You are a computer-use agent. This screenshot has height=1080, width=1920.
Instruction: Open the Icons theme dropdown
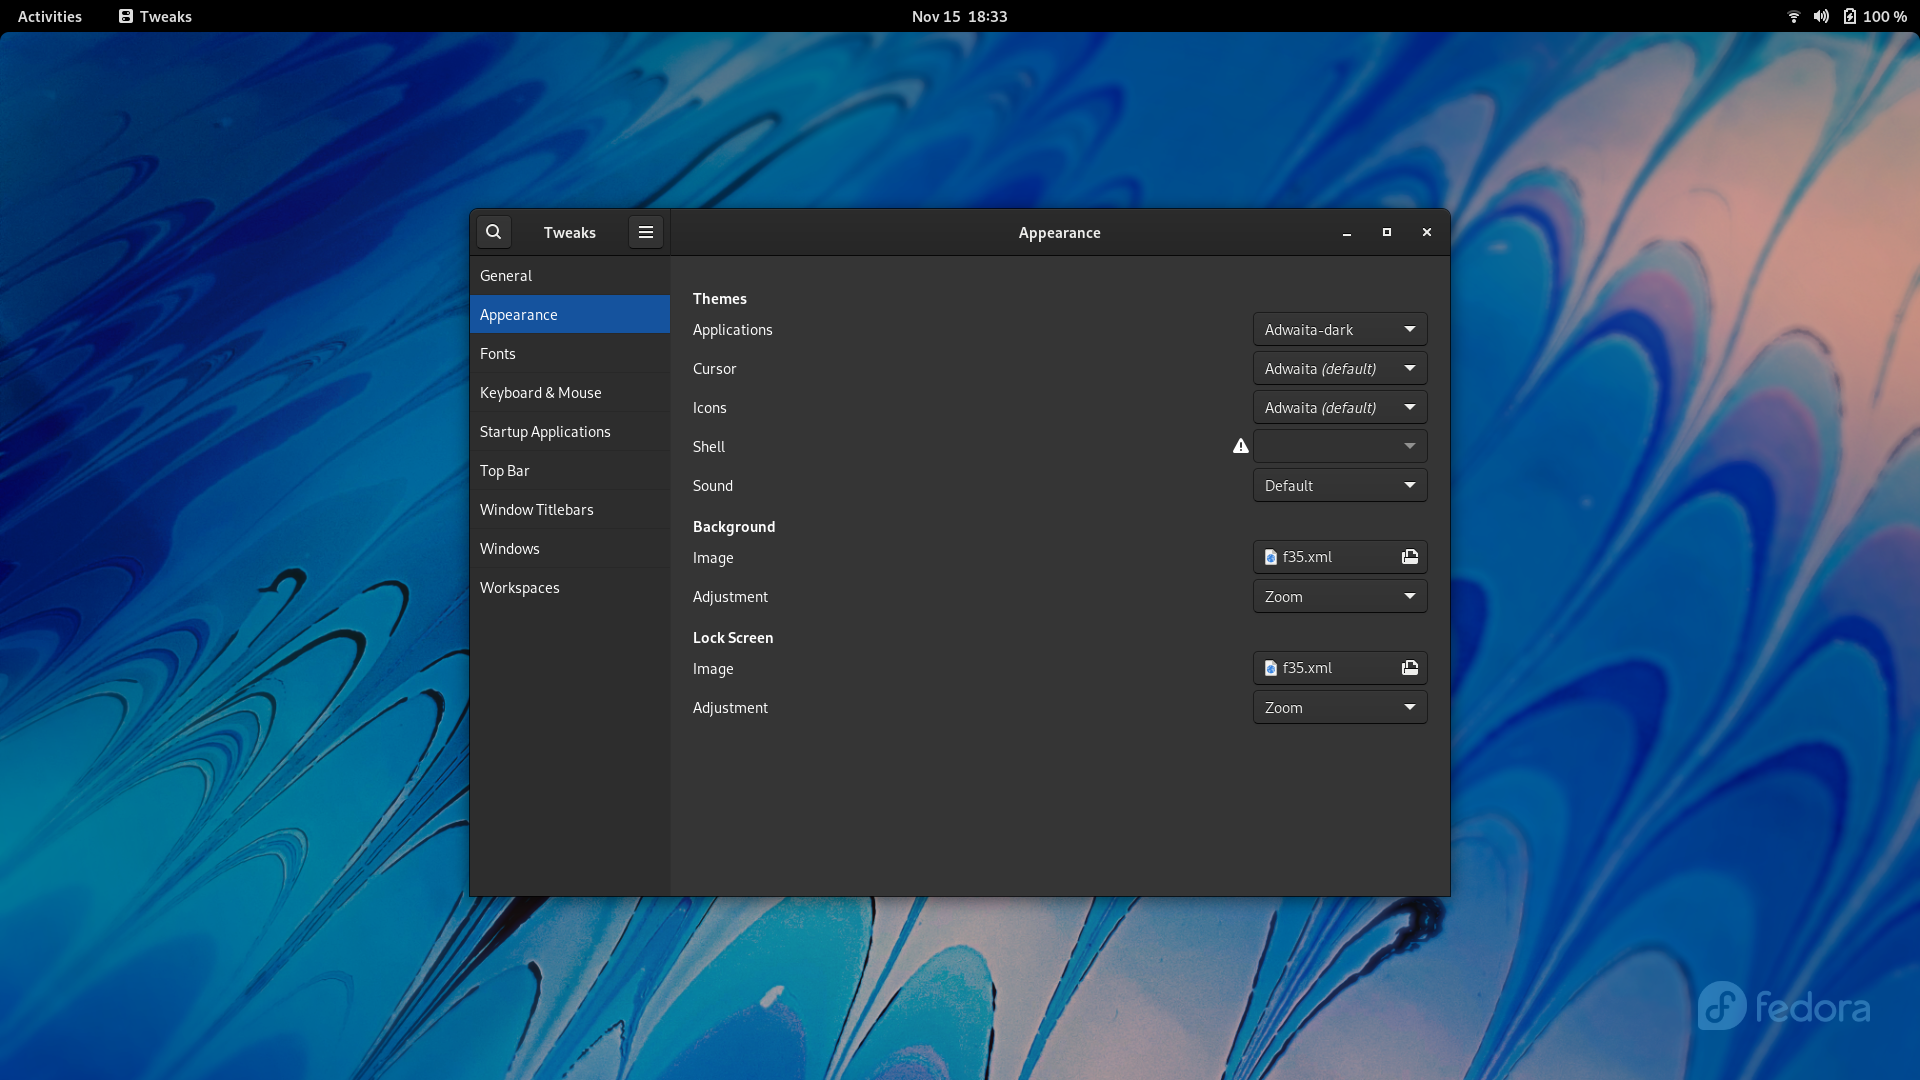(1340, 407)
